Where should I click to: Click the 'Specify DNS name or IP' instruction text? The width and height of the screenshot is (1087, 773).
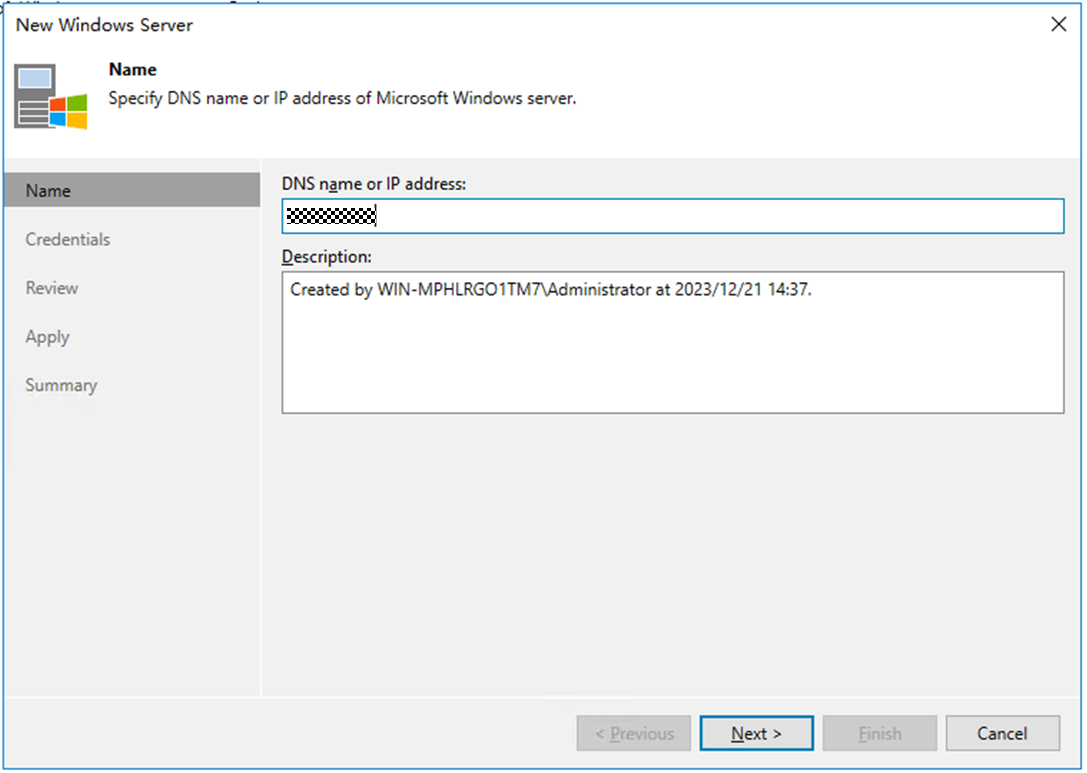pyautogui.click(x=341, y=99)
